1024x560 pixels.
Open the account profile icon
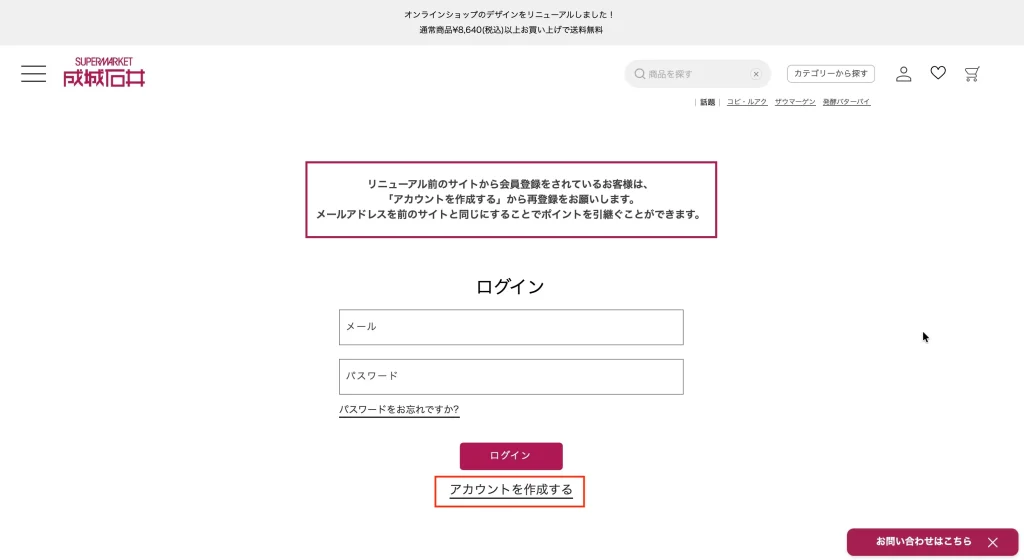pyautogui.click(x=903, y=74)
